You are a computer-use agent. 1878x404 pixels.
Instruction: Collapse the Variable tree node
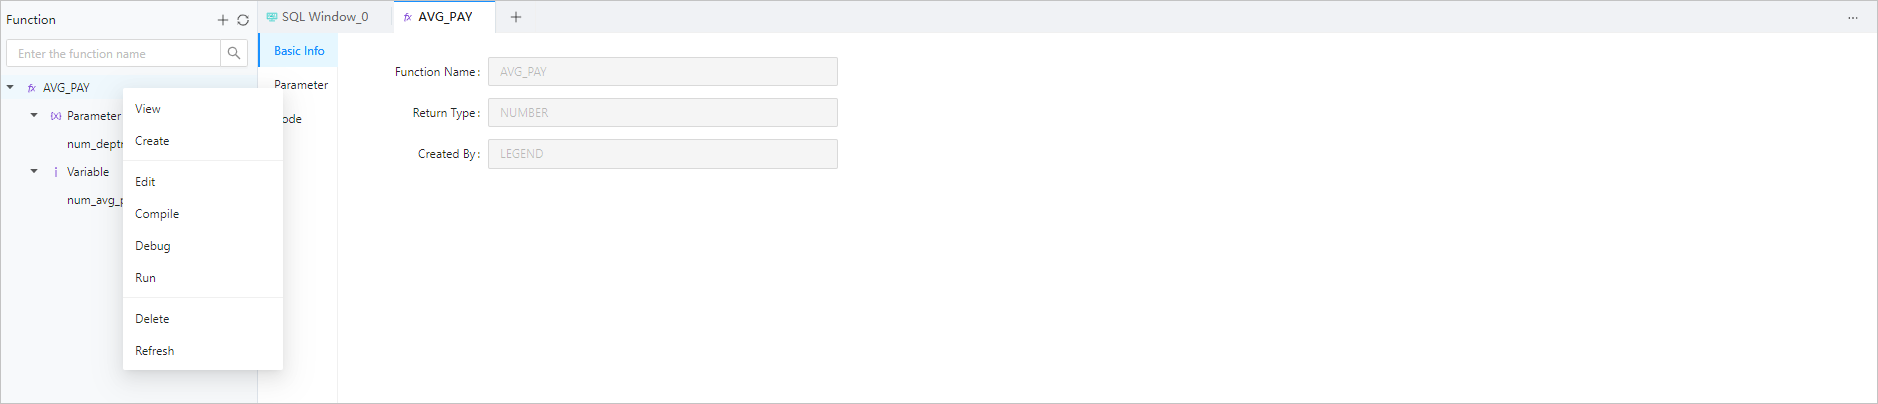(34, 171)
